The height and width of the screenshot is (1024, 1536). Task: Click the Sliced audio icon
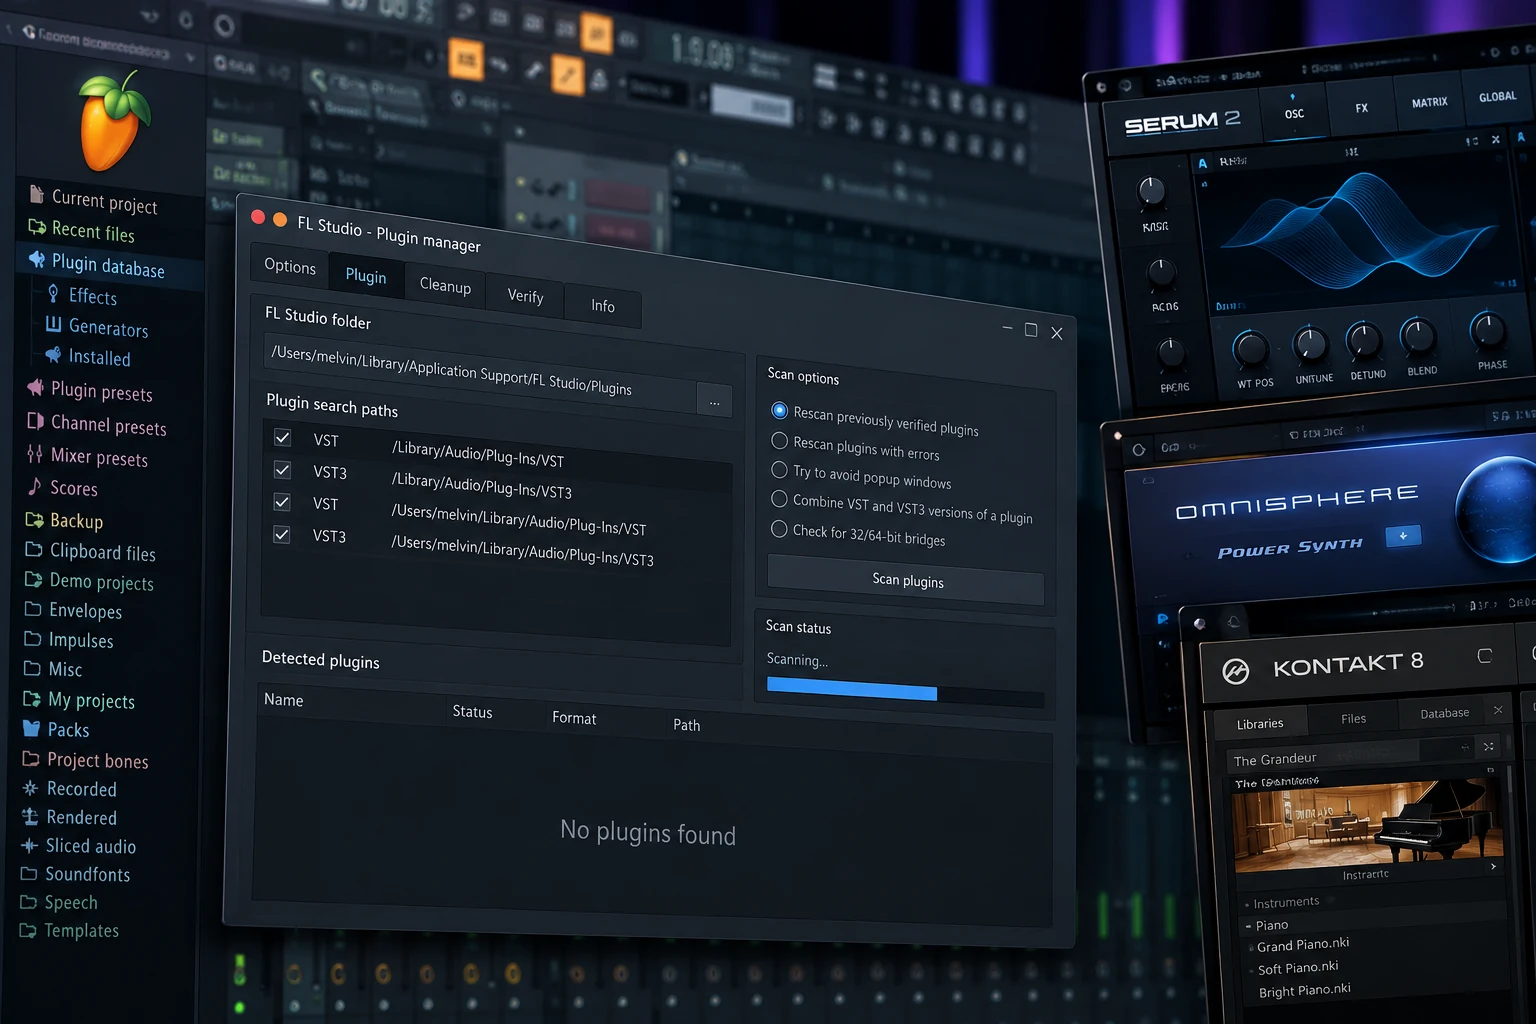(30, 845)
